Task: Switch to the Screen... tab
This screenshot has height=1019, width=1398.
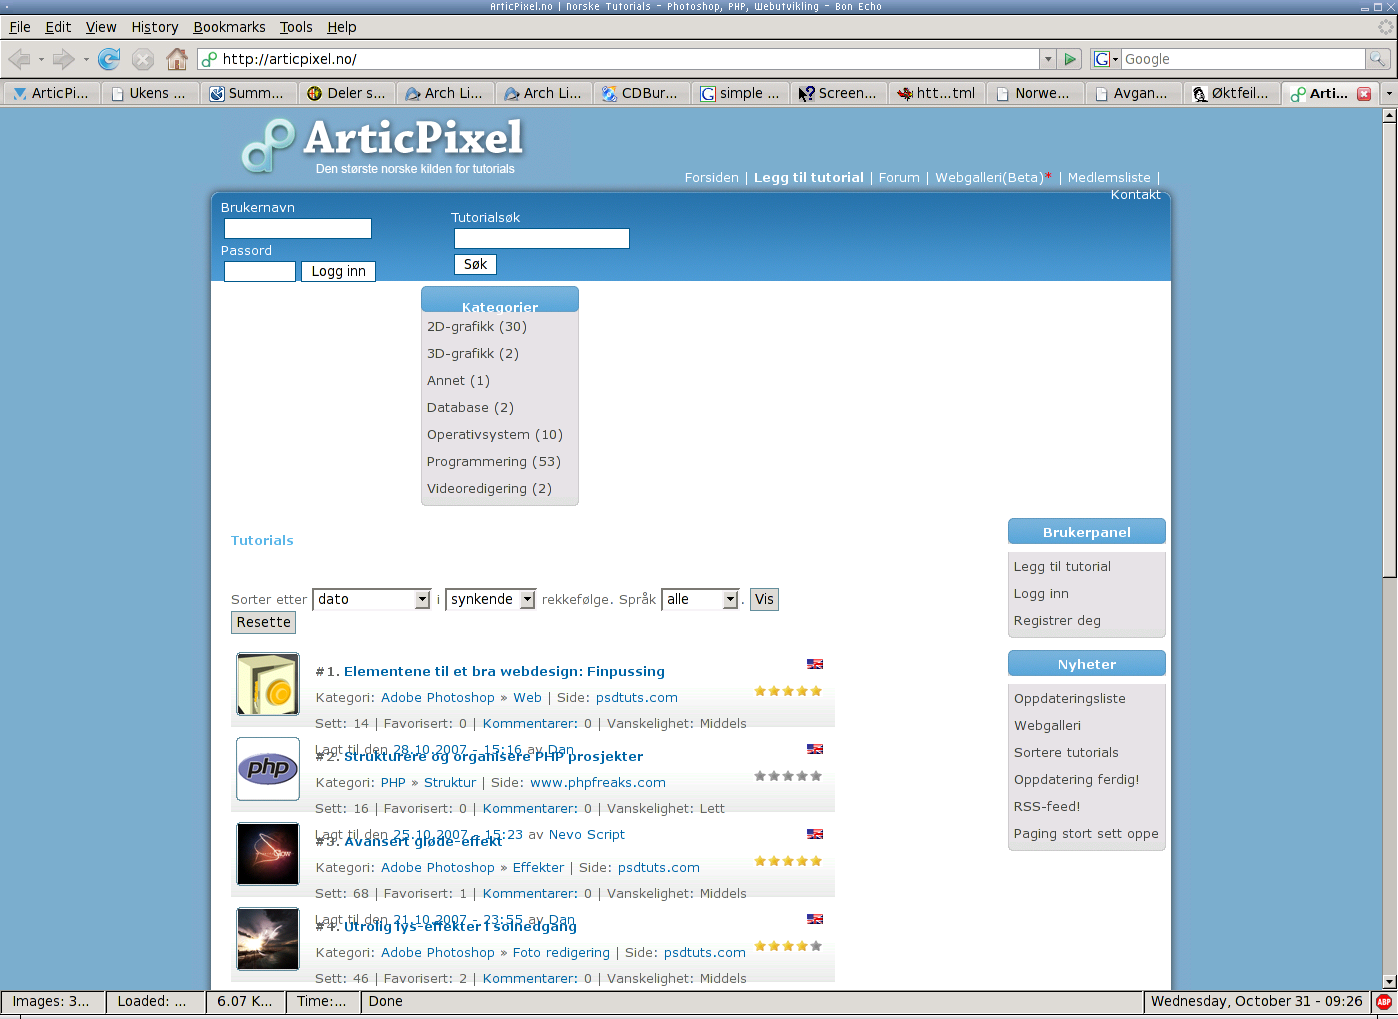Action: click(x=838, y=93)
